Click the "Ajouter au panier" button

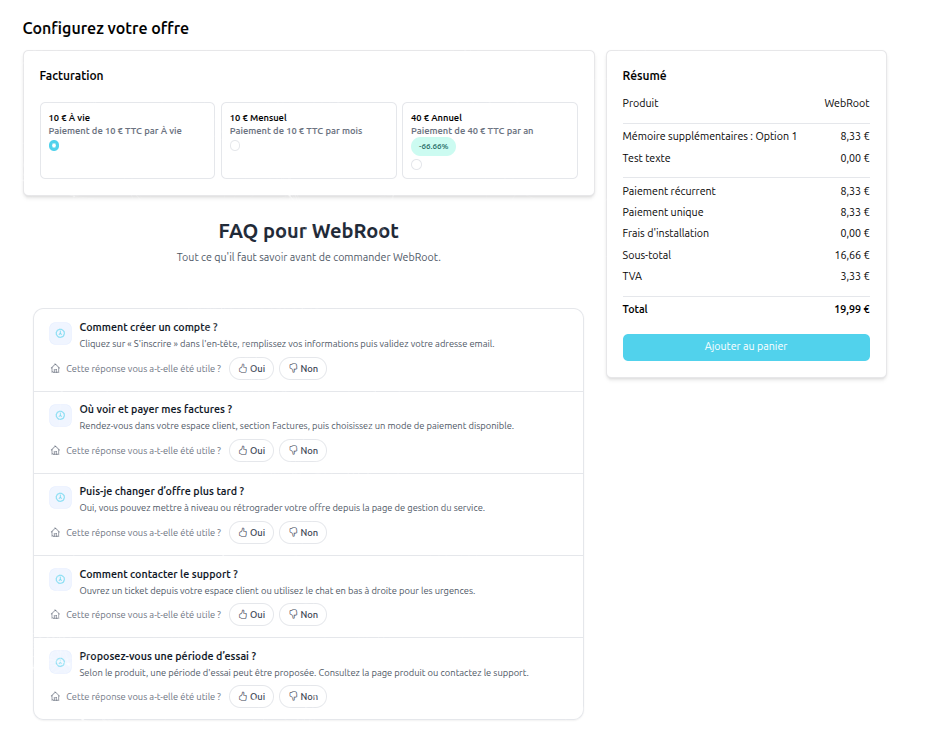pyautogui.click(x=746, y=347)
